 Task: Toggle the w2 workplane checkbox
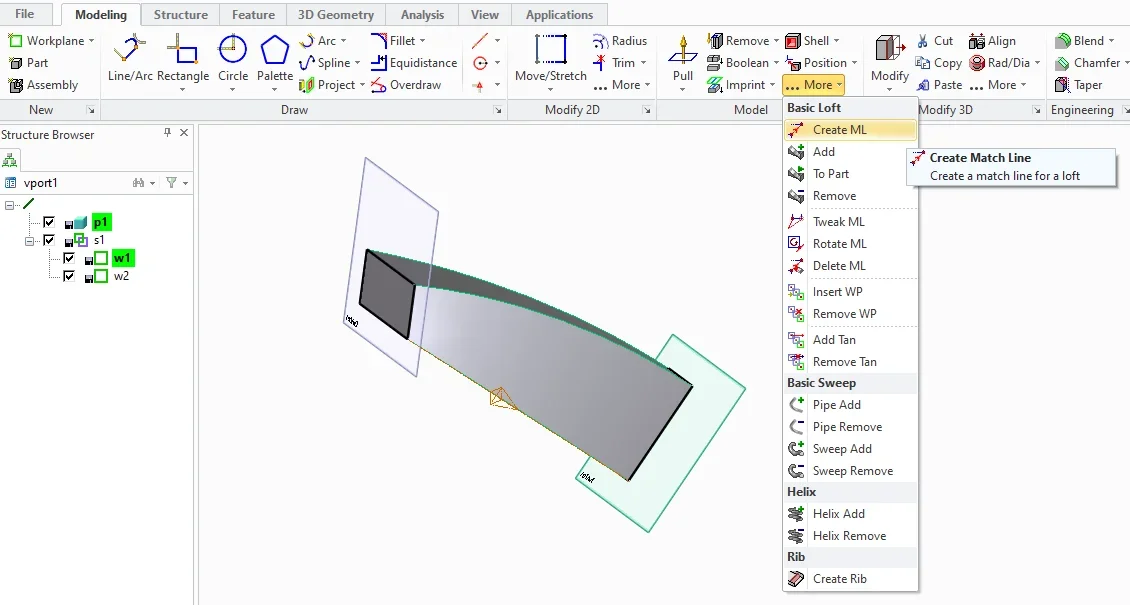coord(69,277)
